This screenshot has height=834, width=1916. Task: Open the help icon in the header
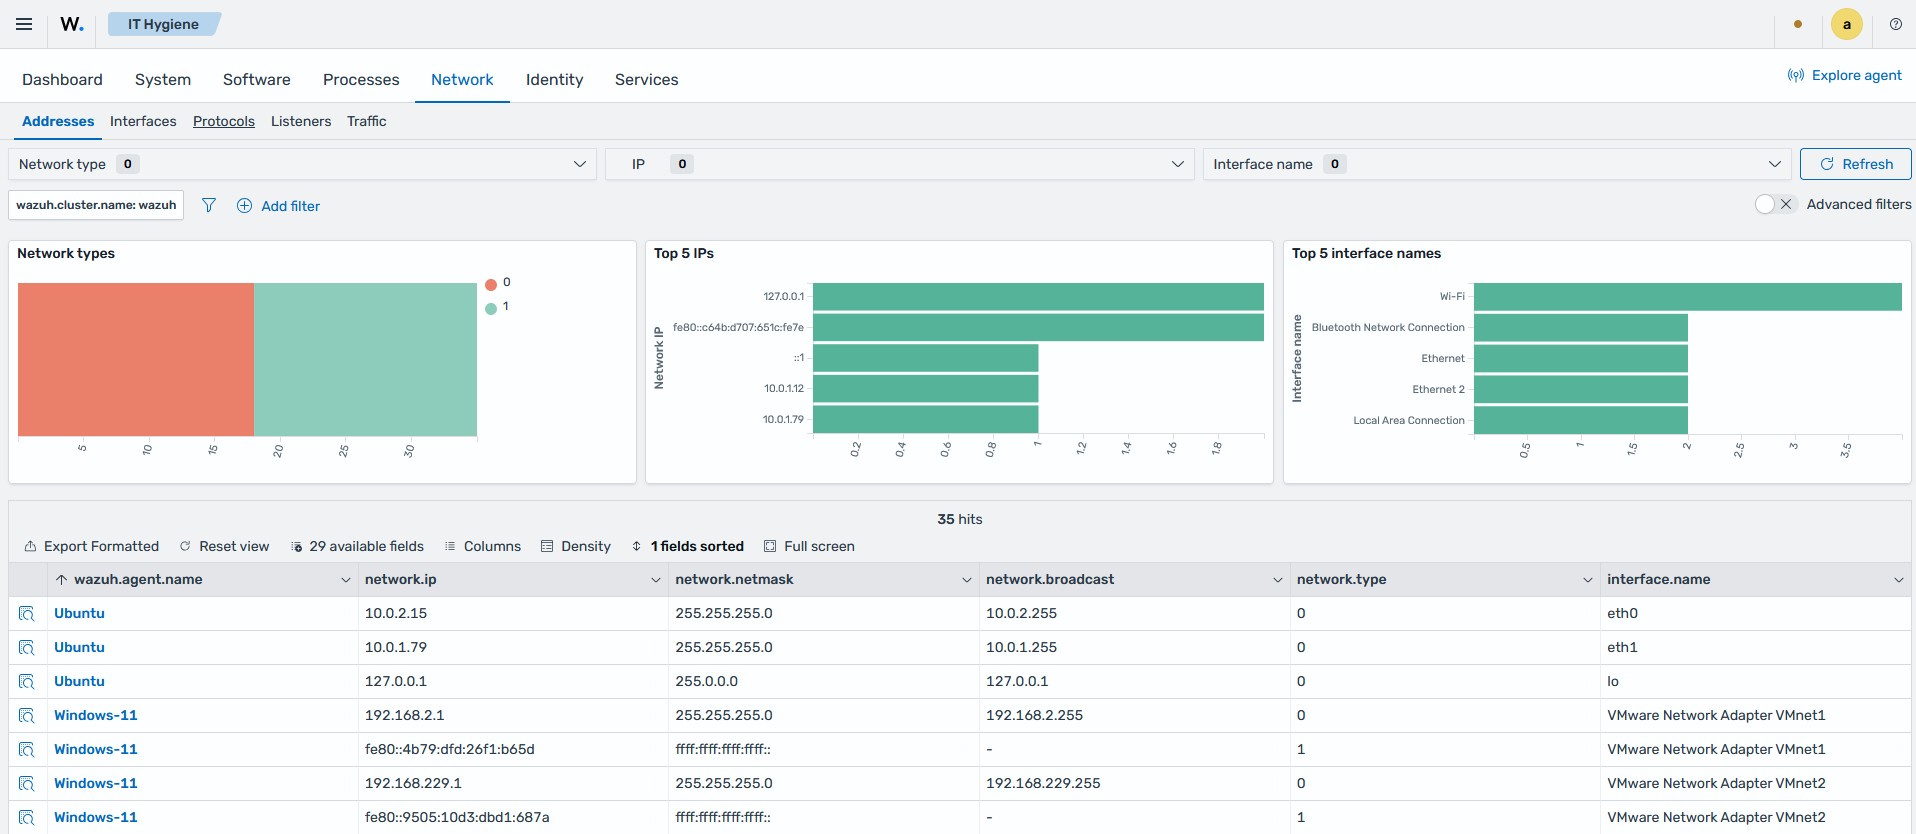point(1895,24)
